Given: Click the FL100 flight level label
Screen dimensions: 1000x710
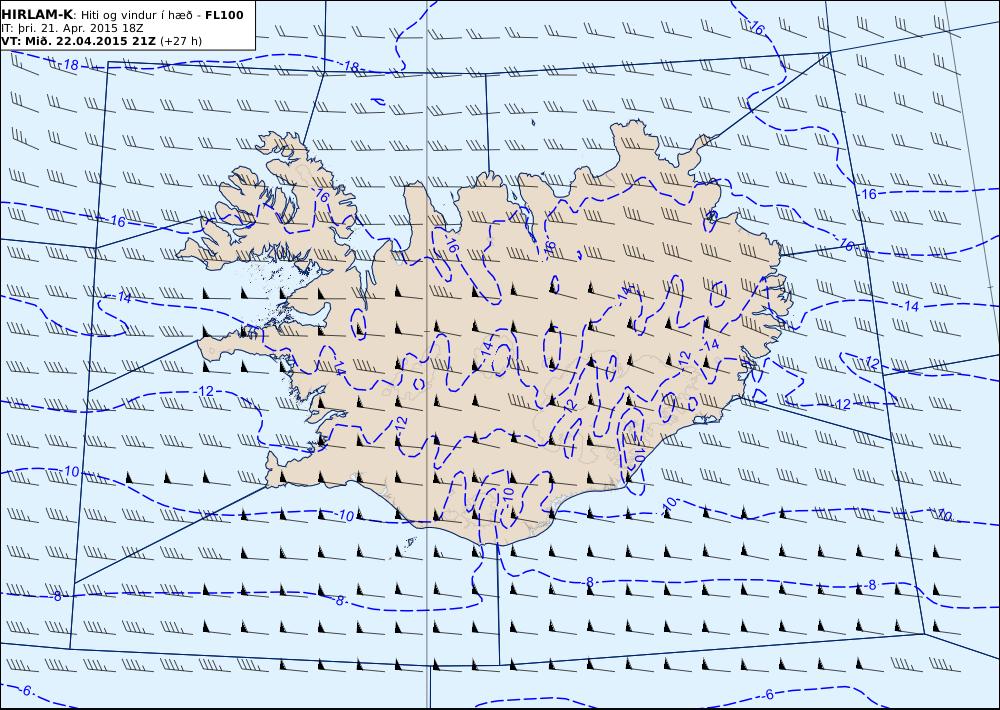Looking at the screenshot, I should coord(224,15).
